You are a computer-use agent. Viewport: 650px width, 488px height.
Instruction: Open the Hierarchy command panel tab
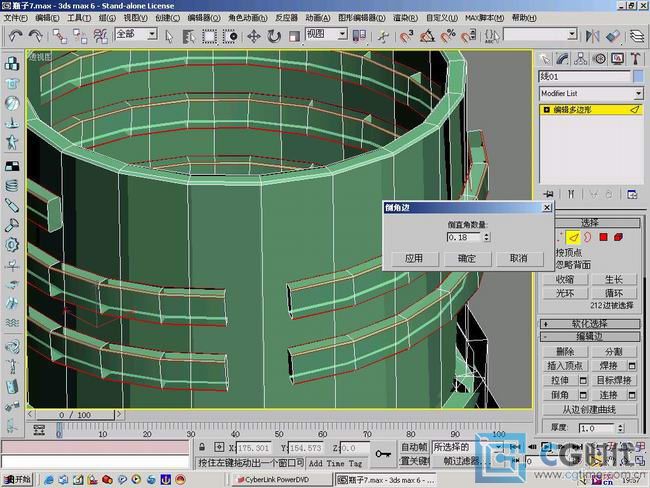[x=581, y=59]
